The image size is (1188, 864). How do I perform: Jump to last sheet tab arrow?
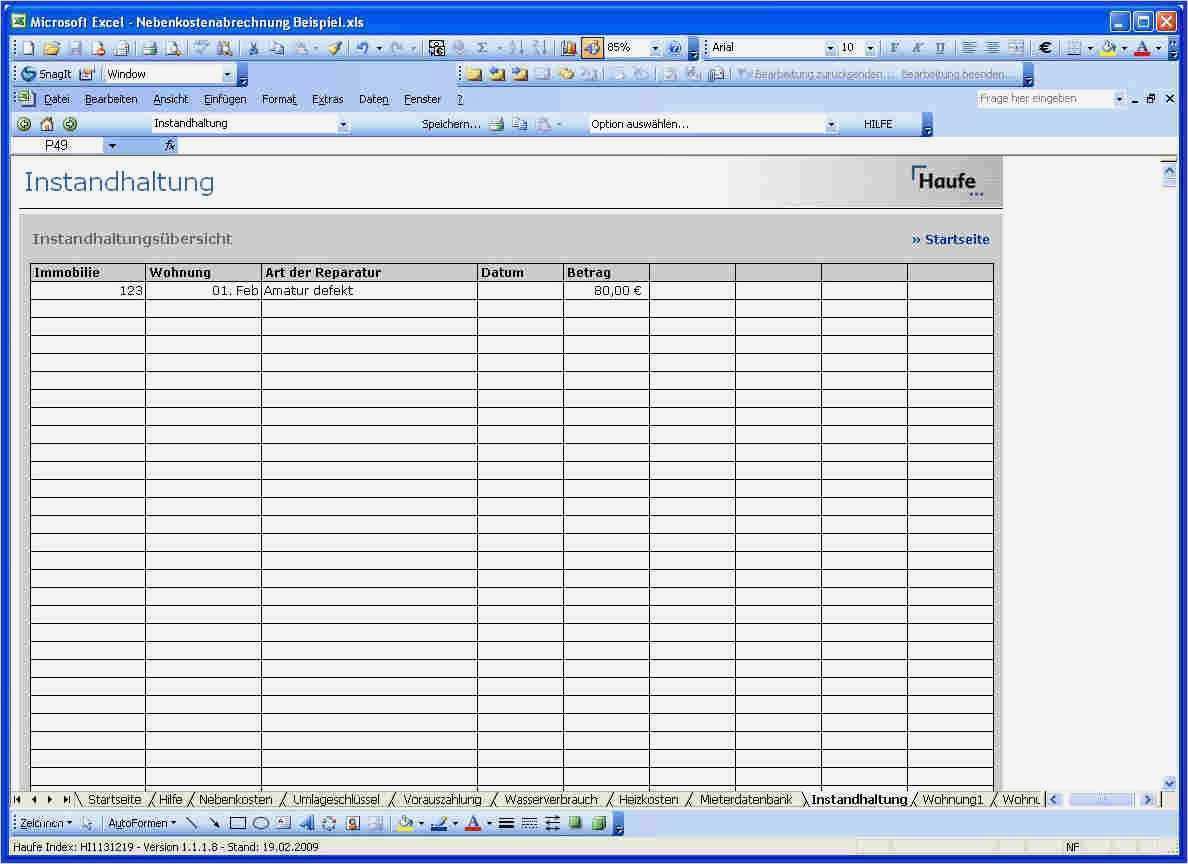point(67,800)
